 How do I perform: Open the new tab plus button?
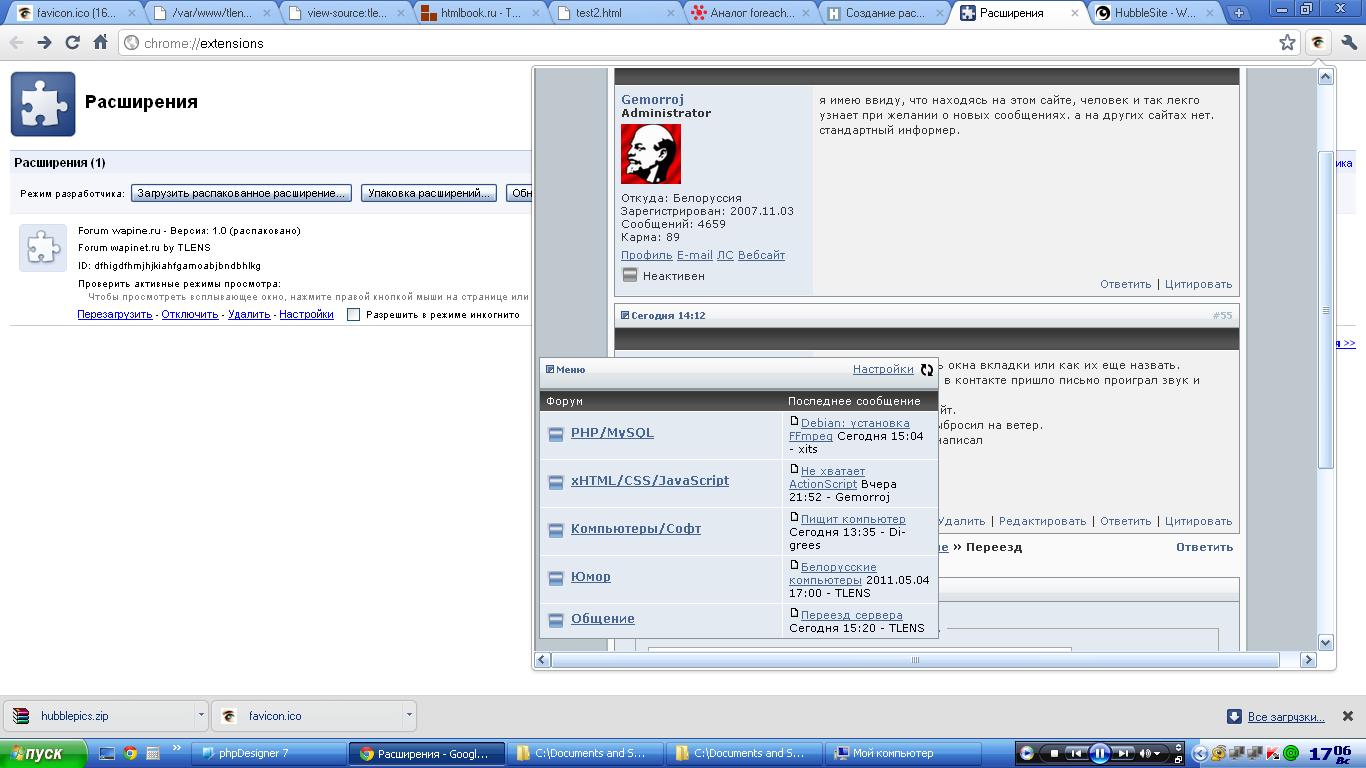click(x=1238, y=13)
